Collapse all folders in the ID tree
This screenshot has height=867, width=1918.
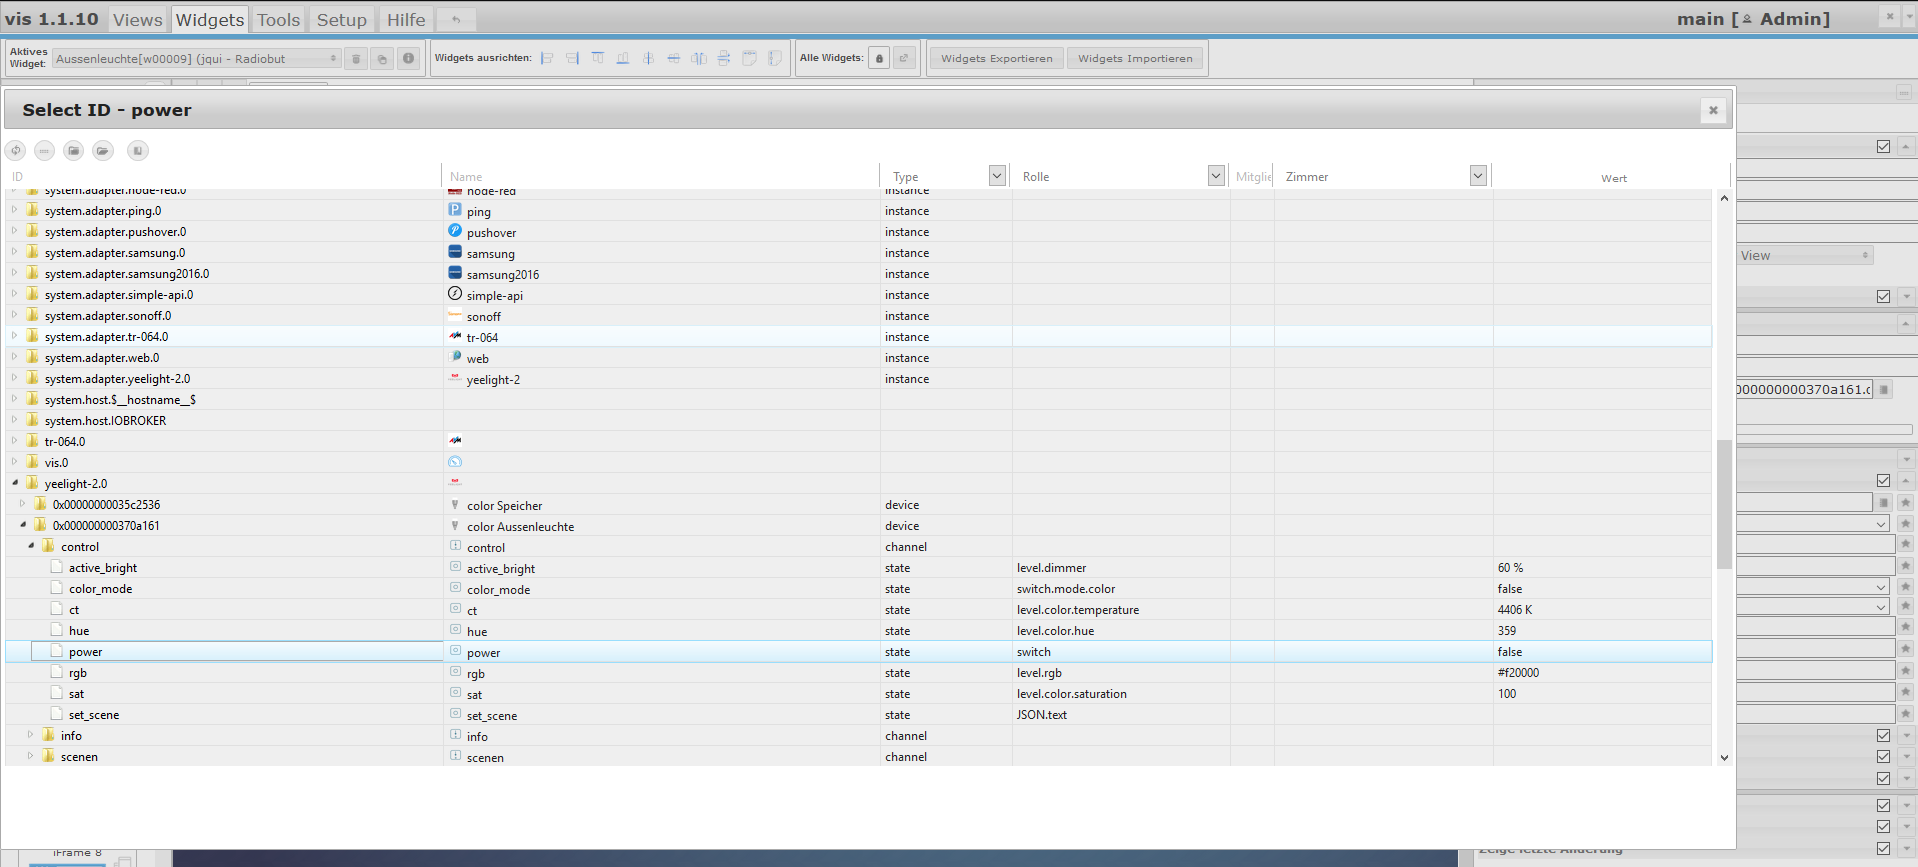[x=74, y=151]
